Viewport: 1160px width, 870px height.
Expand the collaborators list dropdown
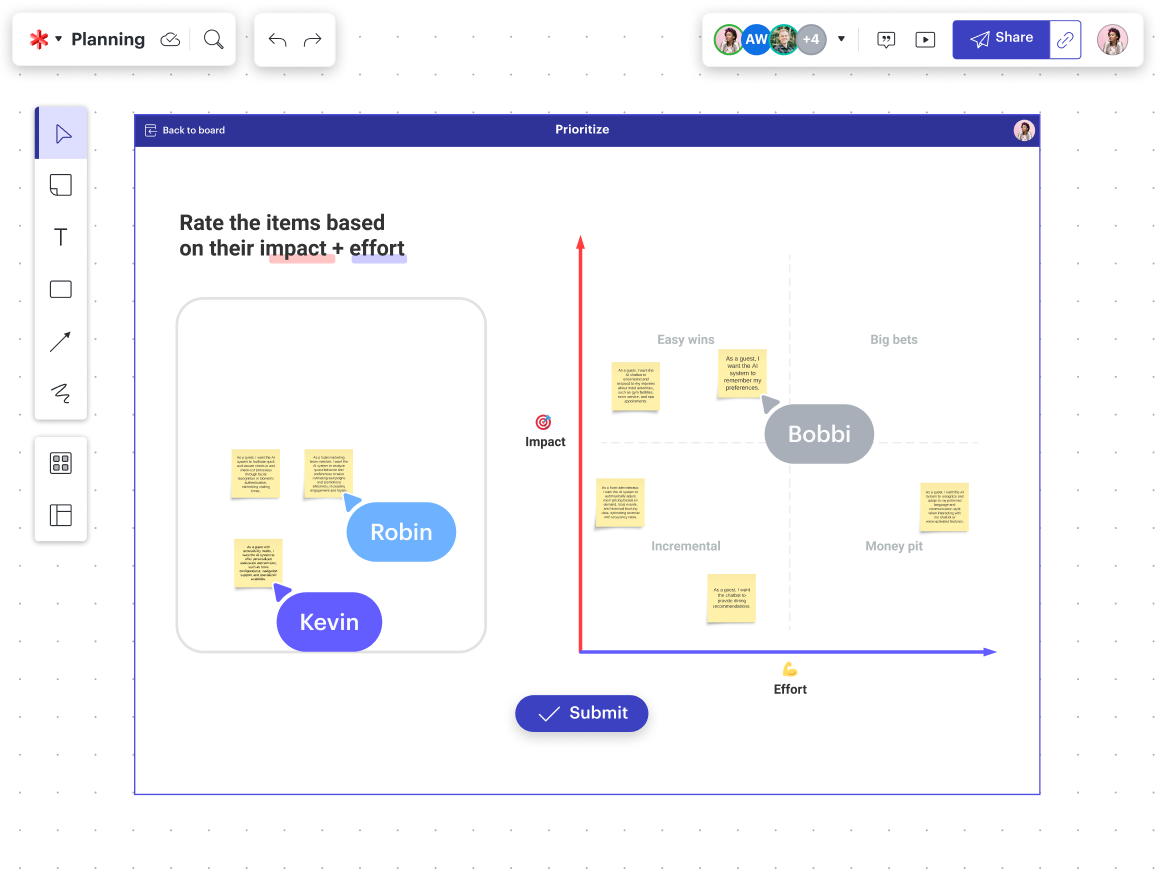tap(841, 40)
